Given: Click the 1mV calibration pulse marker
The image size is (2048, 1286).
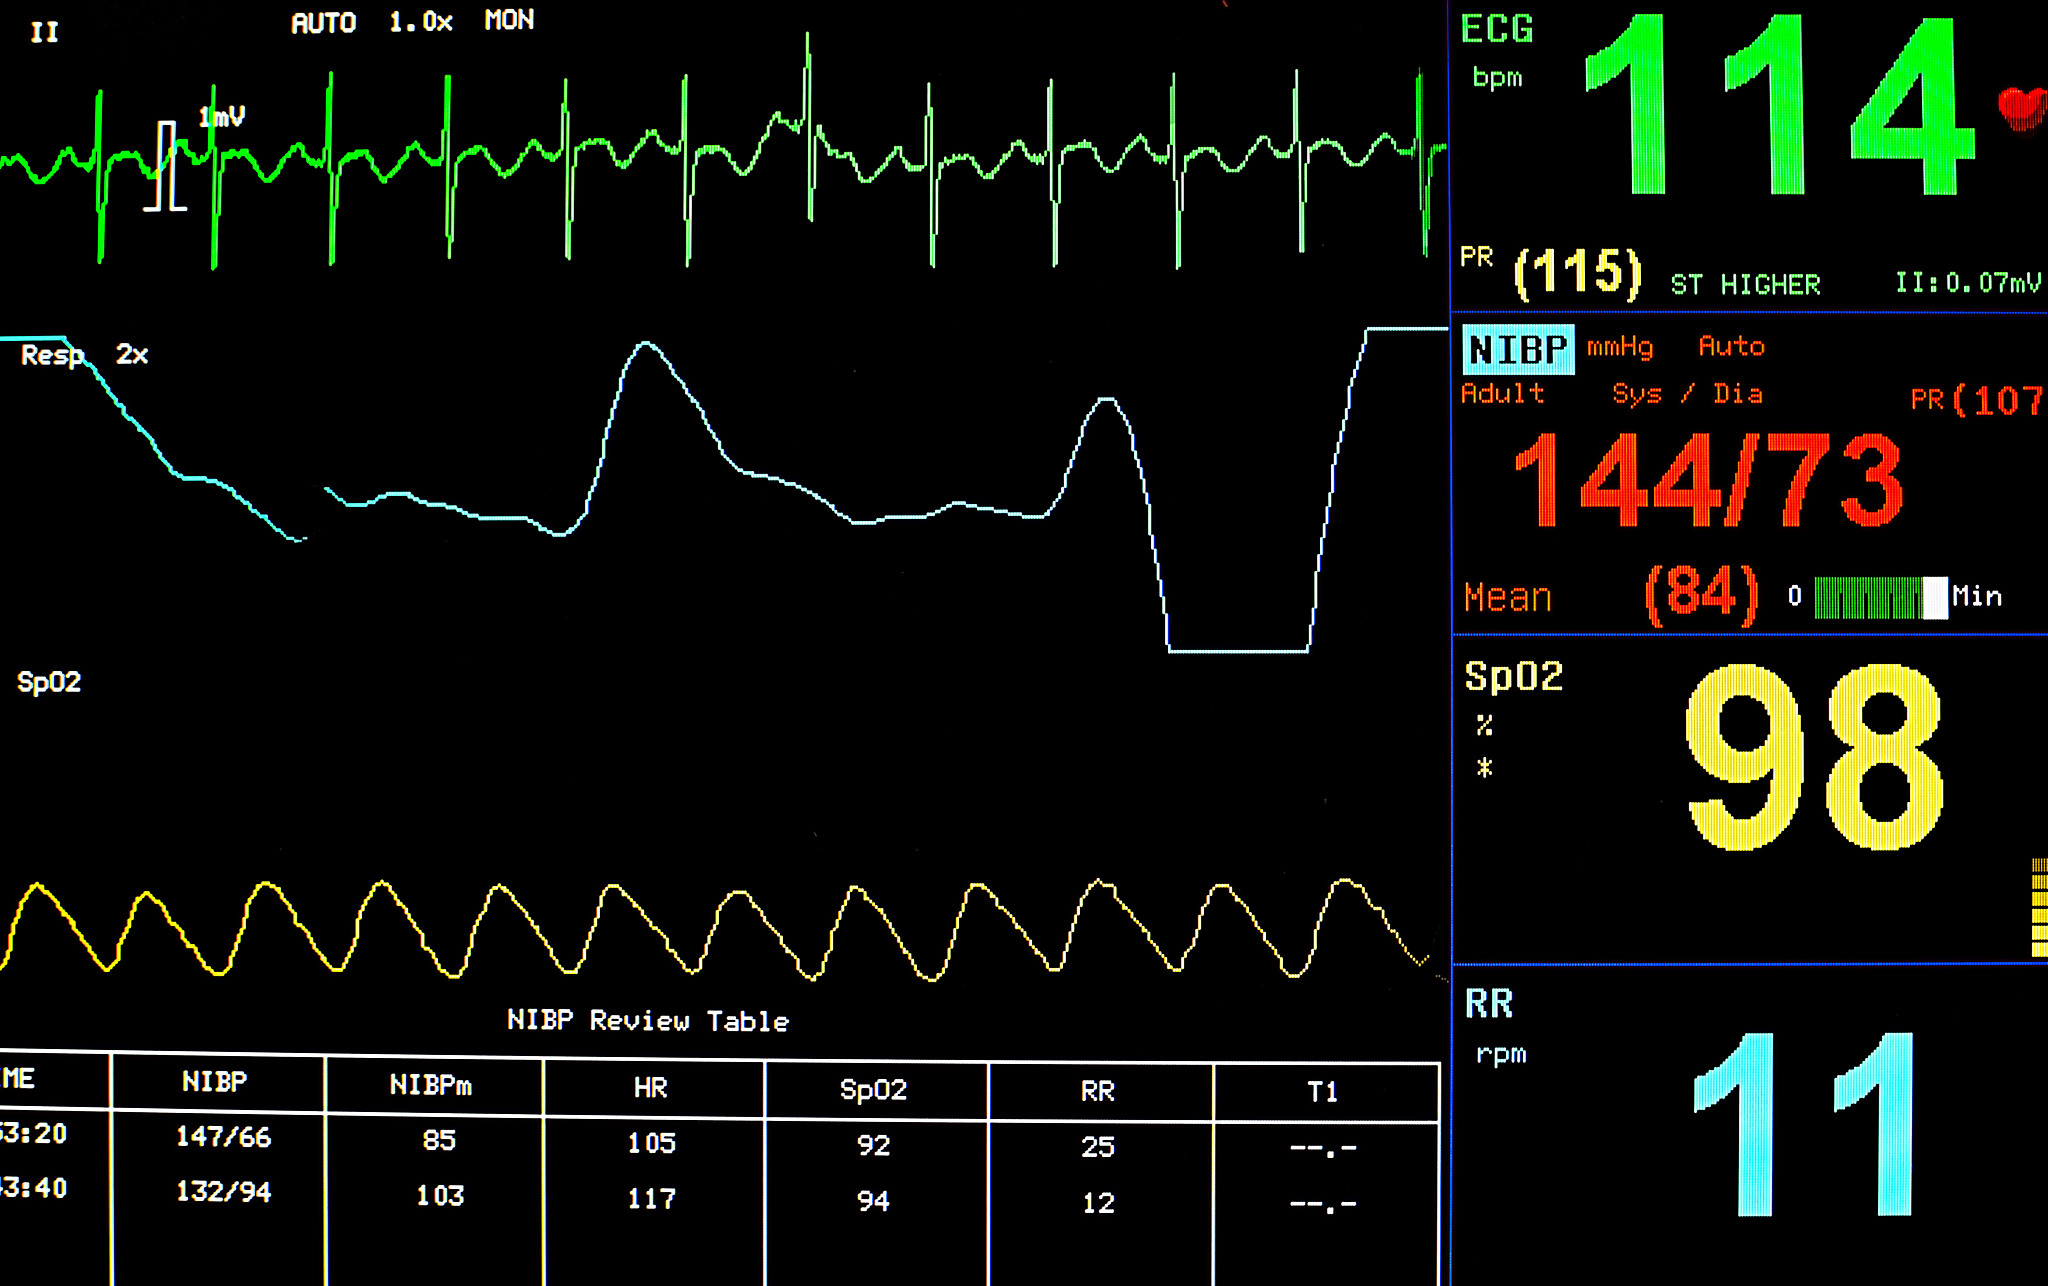Looking at the screenshot, I should (167, 166).
